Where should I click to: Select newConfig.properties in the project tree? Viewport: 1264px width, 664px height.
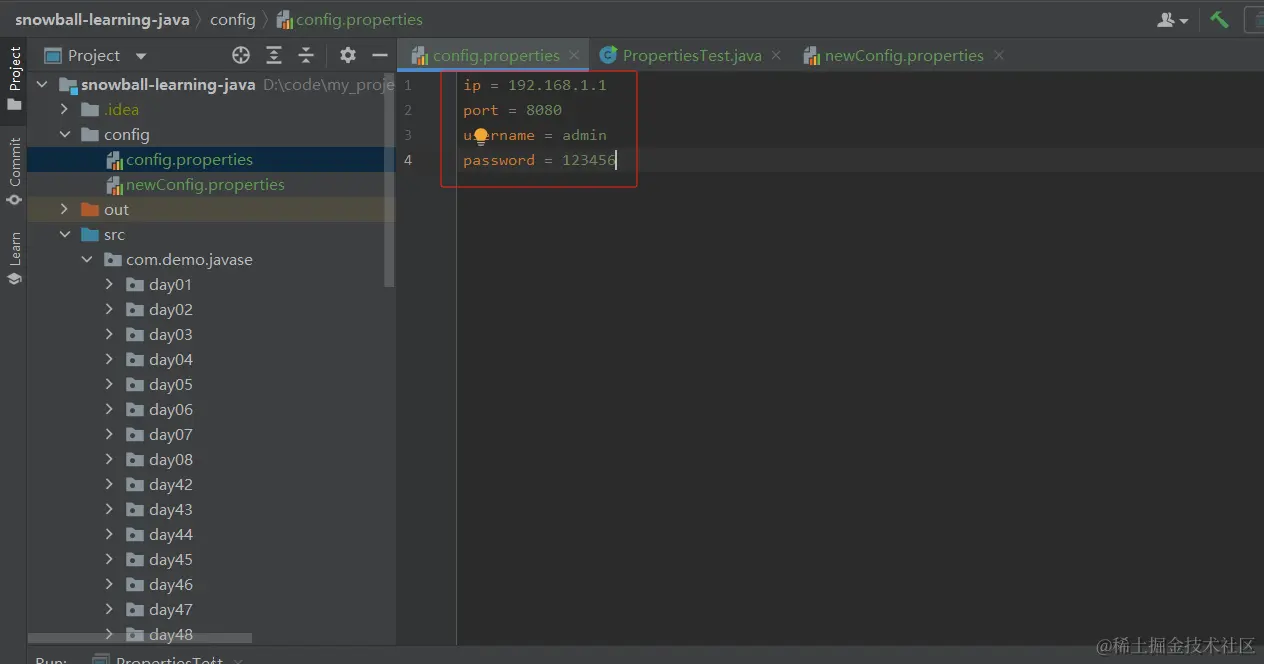click(x=211, y=185)
